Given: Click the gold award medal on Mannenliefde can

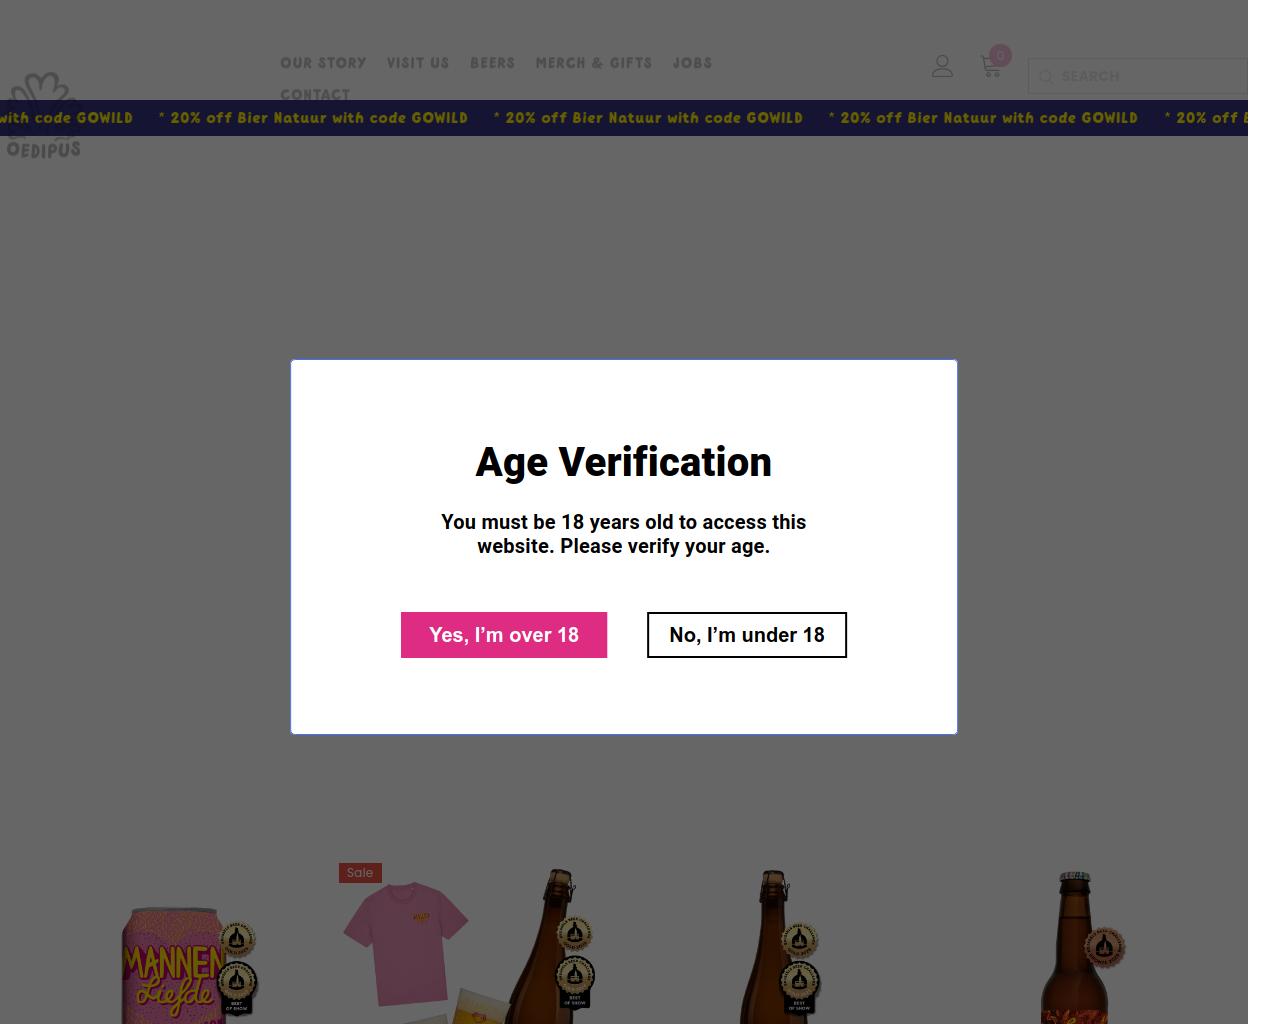Looking at the screenshot, I should pyautogui.click(x=237, y=939).
